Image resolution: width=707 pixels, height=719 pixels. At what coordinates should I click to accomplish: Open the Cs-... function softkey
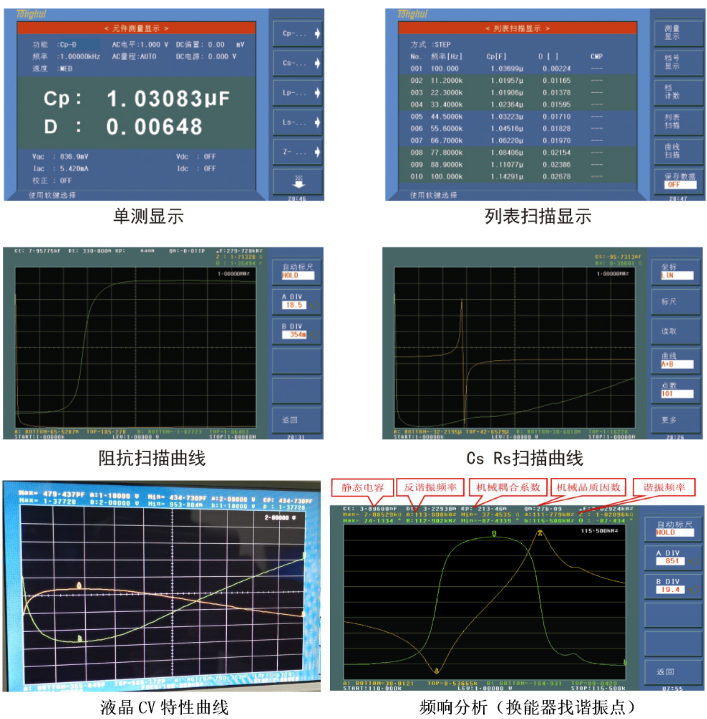pyautogui.click(x=298, y=63)
